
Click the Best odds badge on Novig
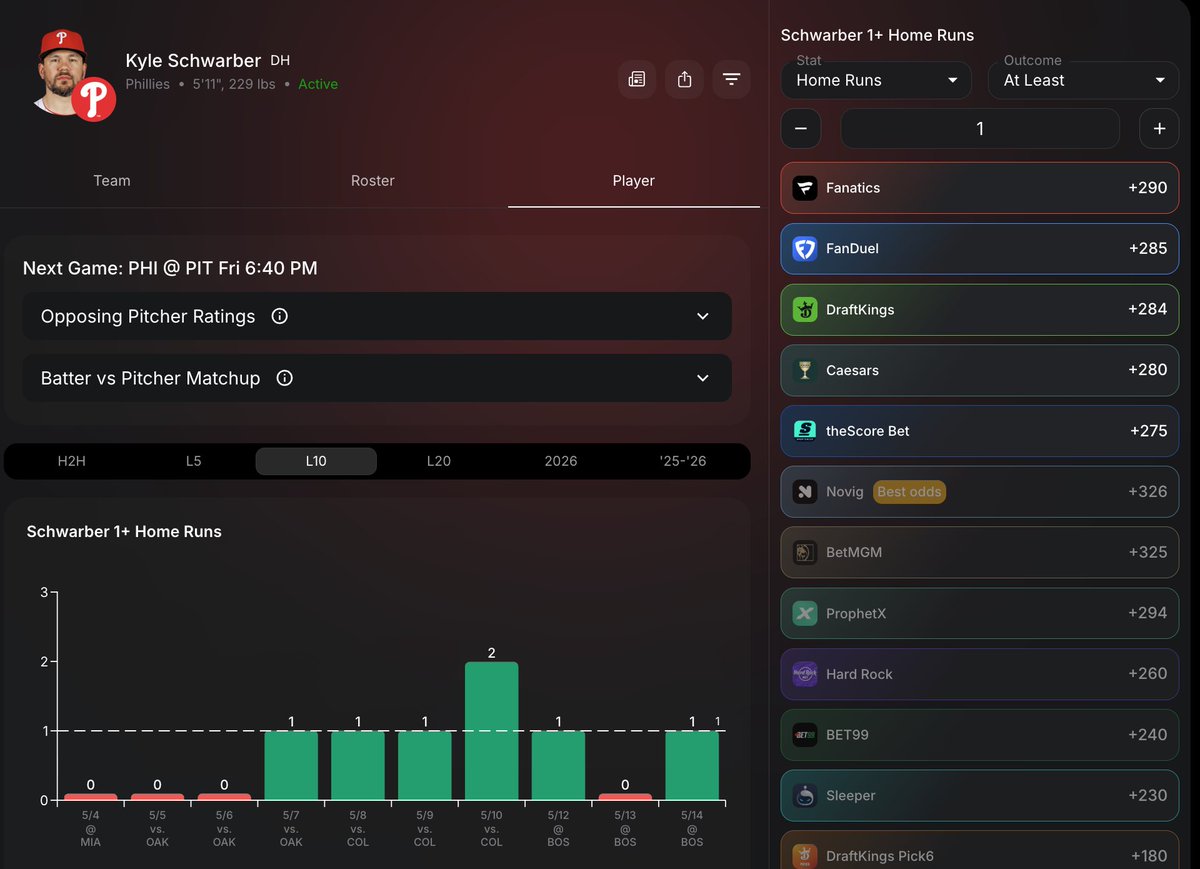coord(909,492)
